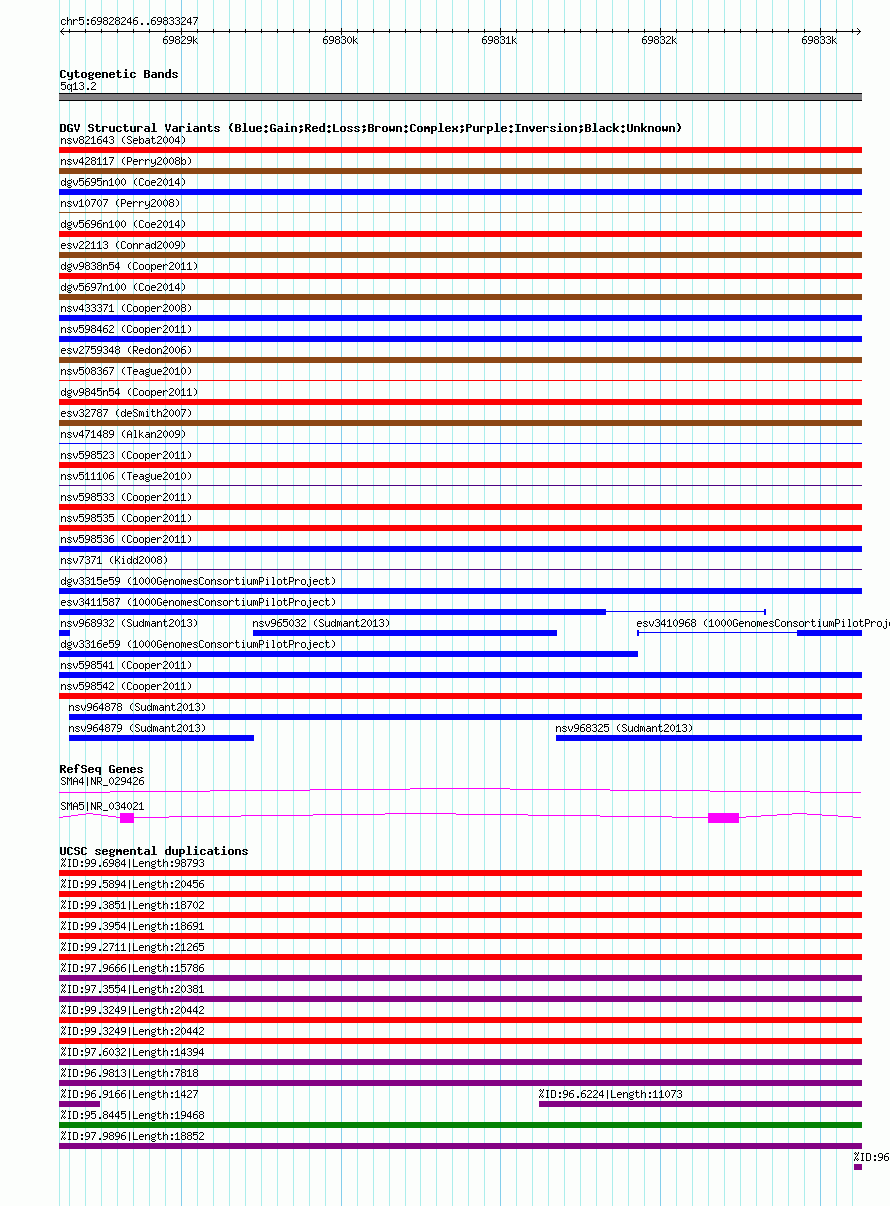
Task: Click the RefSeq Genes track title
Action: tap(101, 769)
